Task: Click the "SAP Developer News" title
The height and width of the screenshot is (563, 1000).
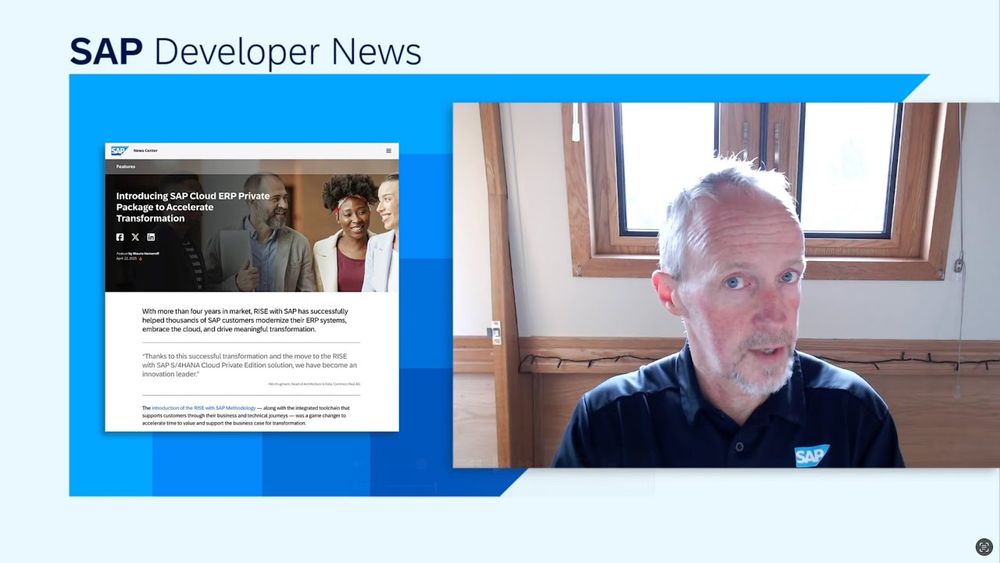Action: tap(246, 52)
